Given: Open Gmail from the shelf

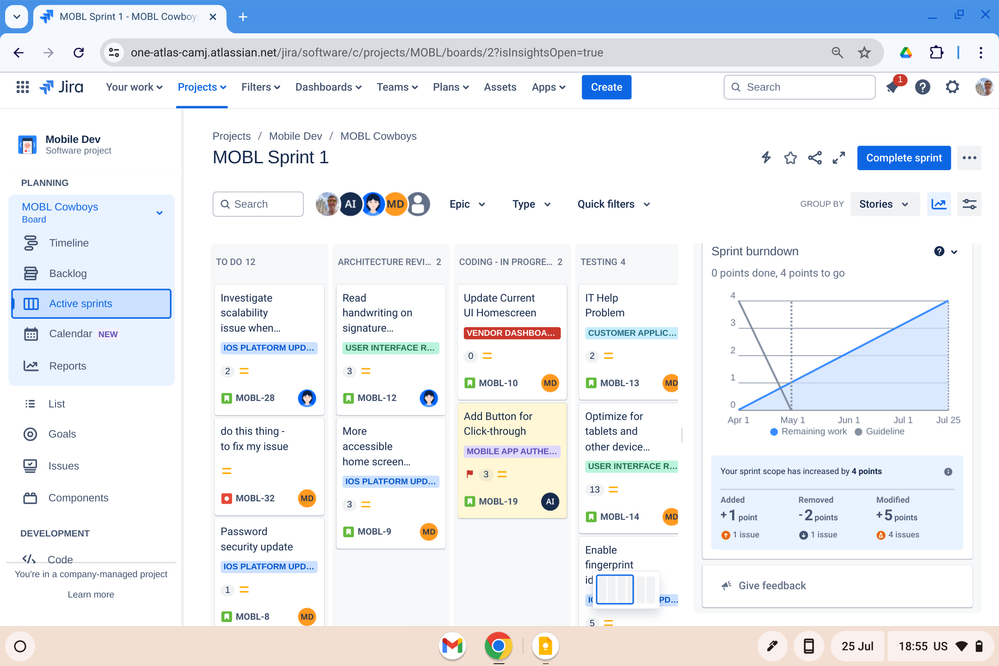Looking at the screenshot, I should [452, 646].
